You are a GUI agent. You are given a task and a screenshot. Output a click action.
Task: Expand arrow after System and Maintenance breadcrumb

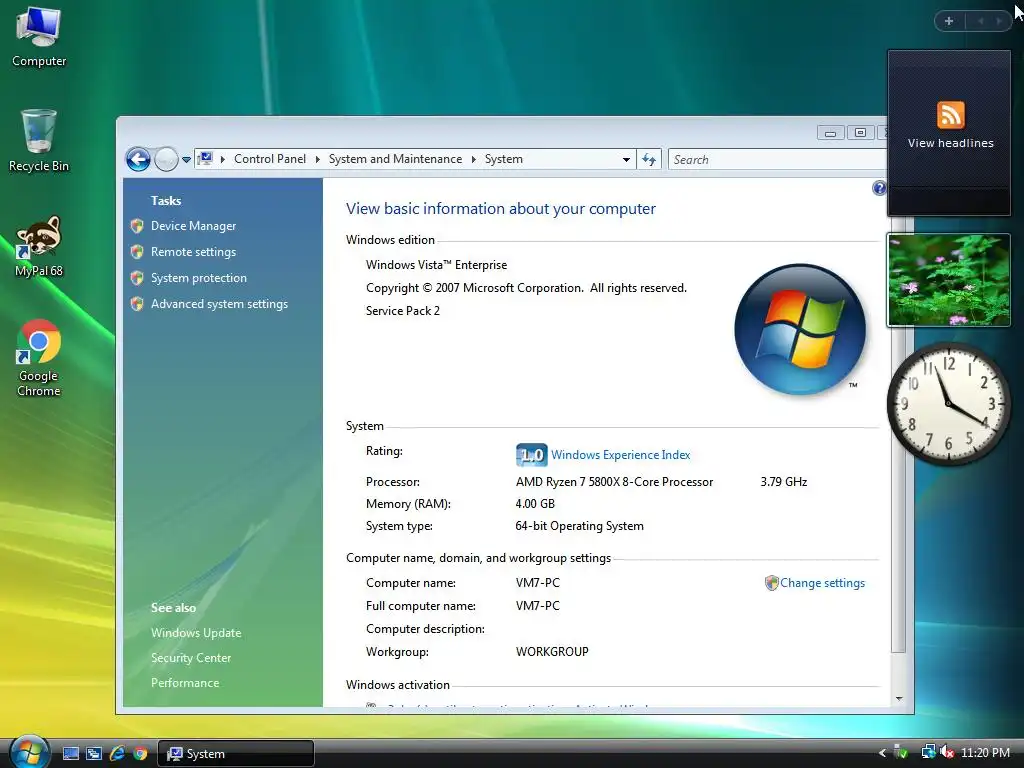click(473, 159)
